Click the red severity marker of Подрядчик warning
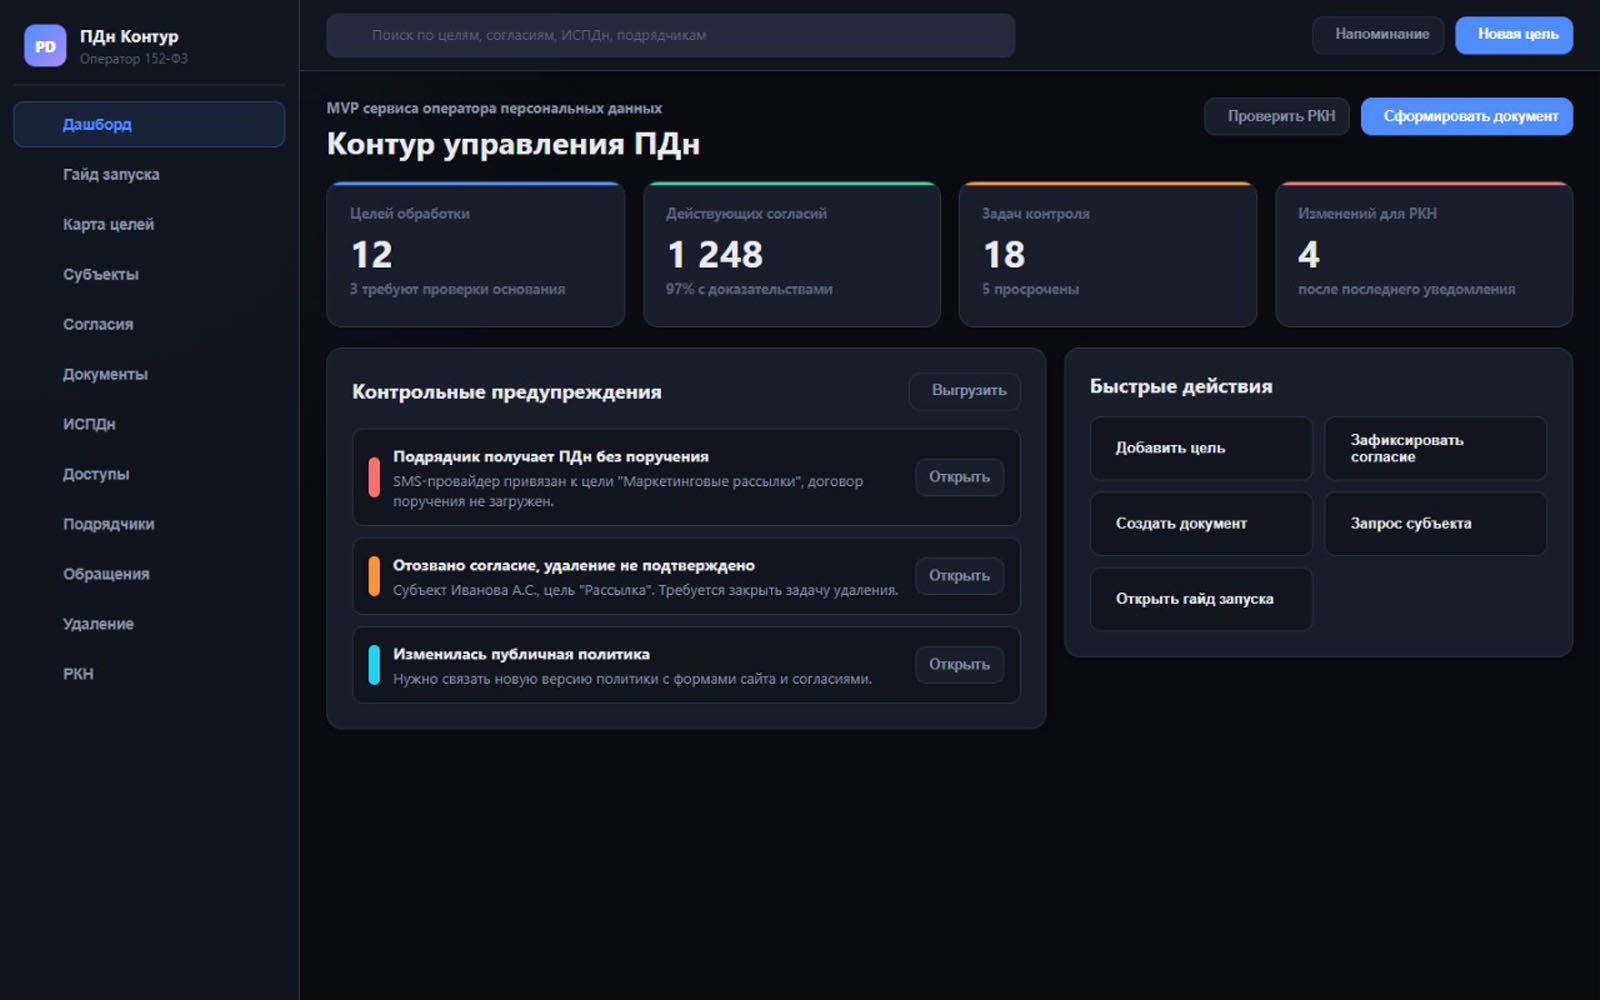 pyautogui.click(x=374, y=477)
